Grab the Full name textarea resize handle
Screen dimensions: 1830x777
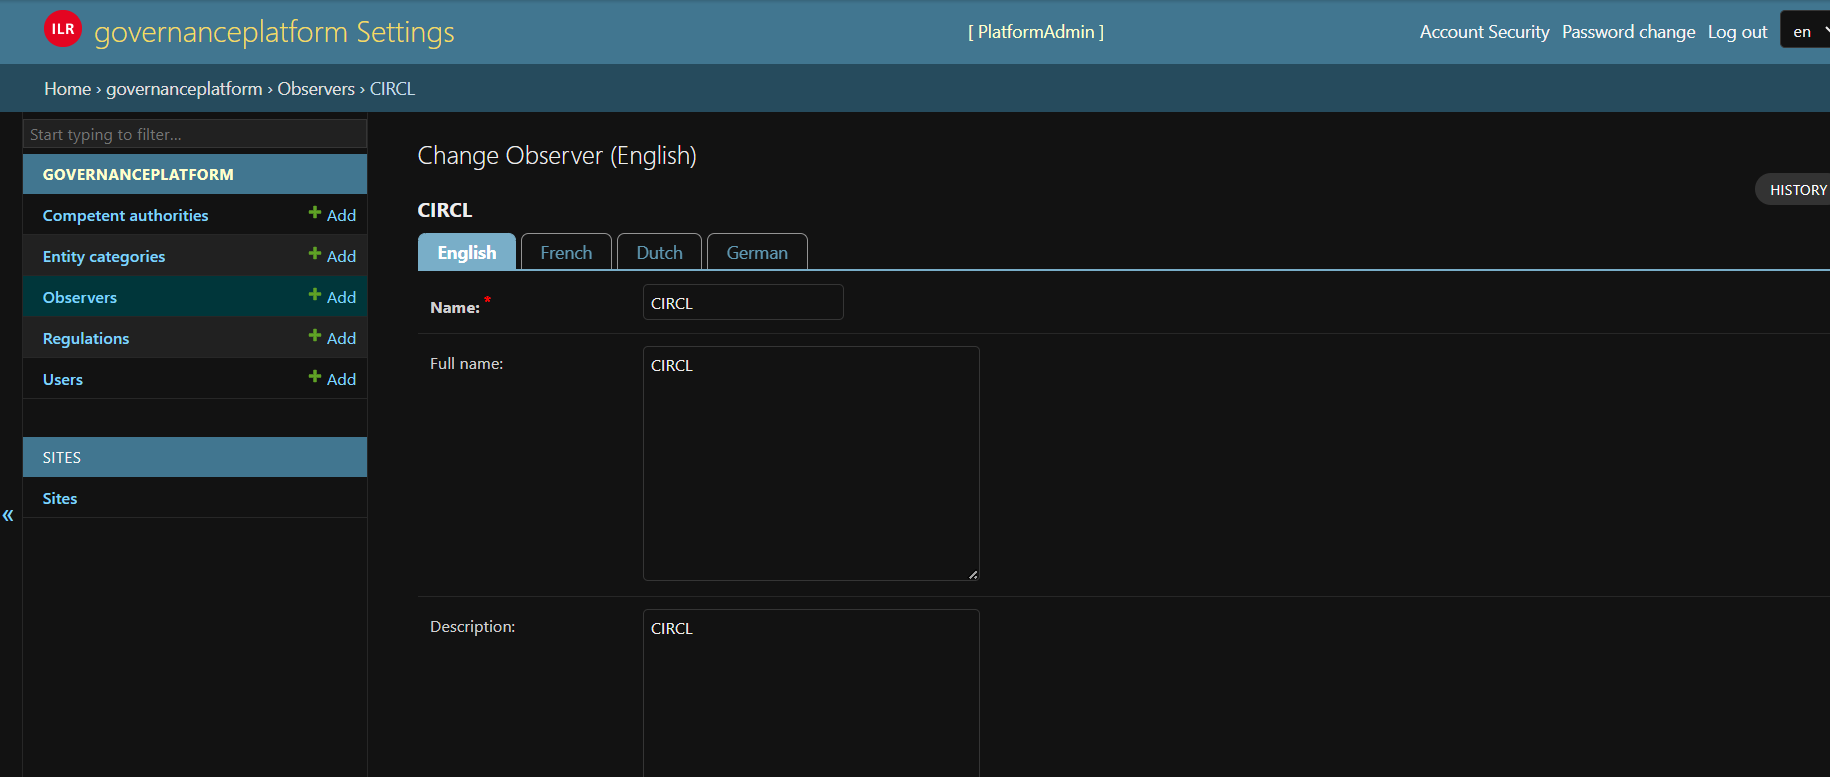pos(973,574)
